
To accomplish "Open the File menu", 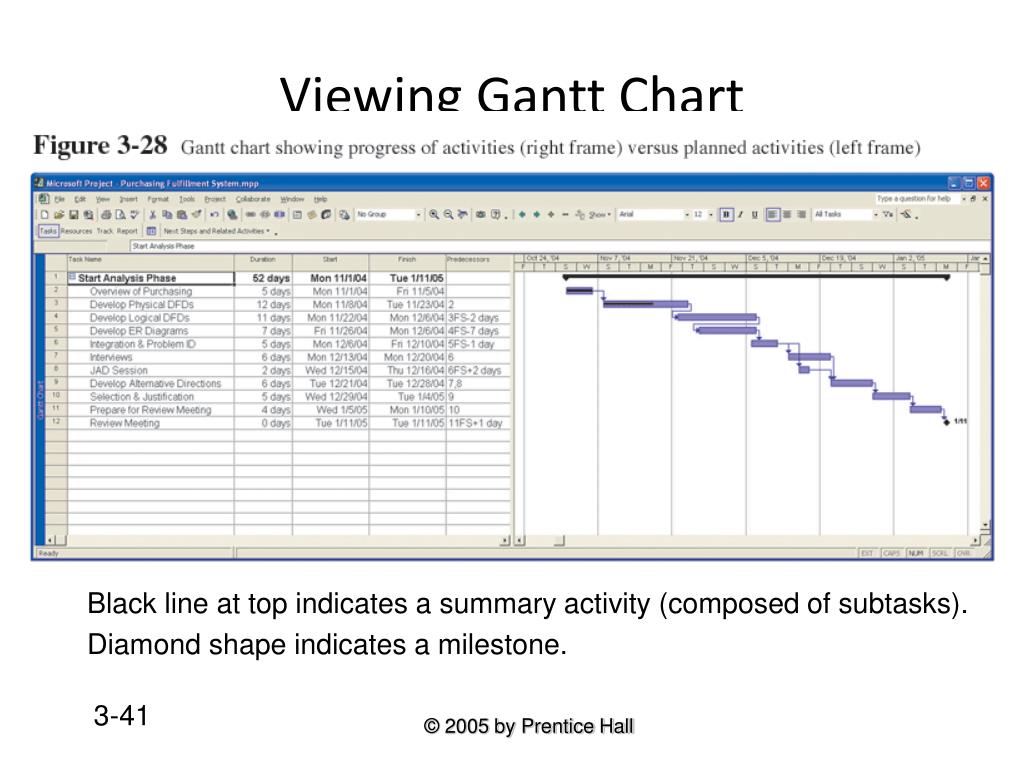I will pos(59,199).
